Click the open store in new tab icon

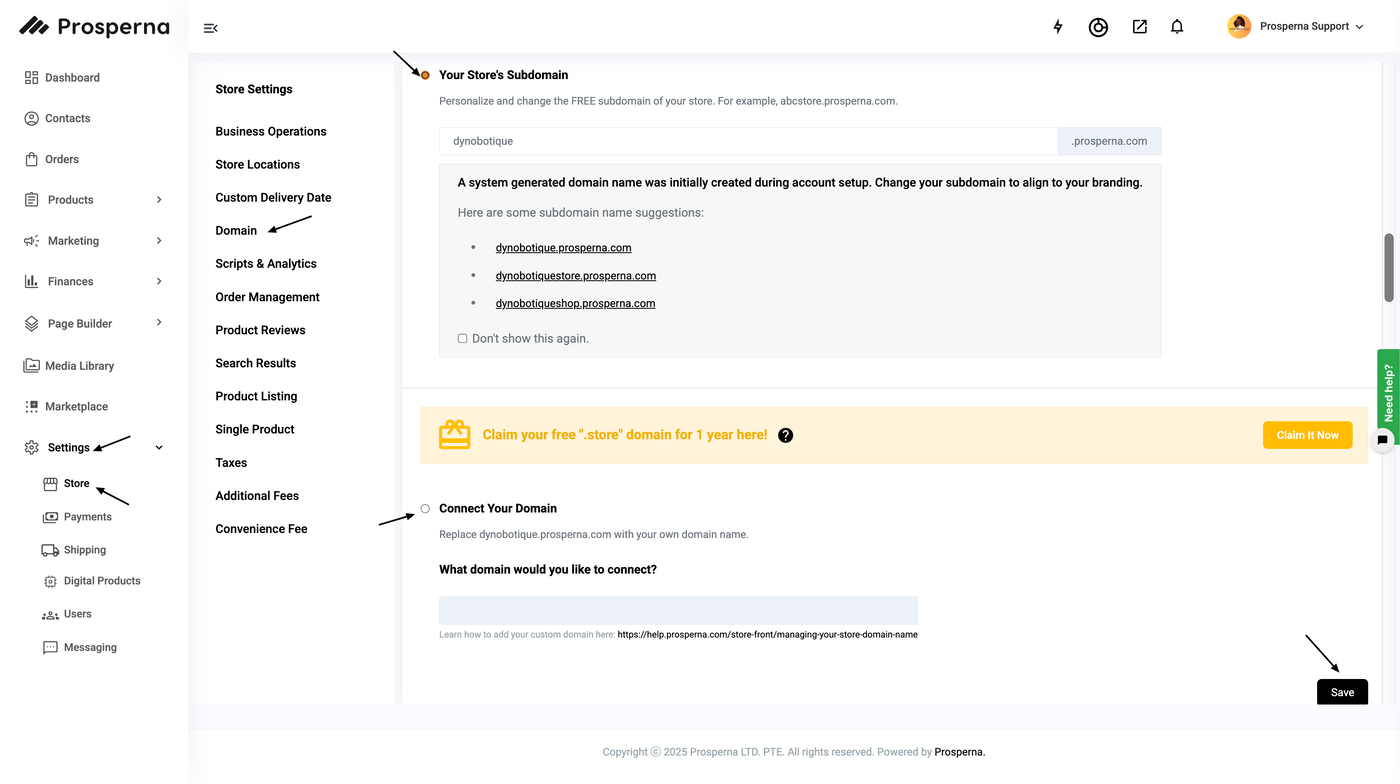[1139, 27]
